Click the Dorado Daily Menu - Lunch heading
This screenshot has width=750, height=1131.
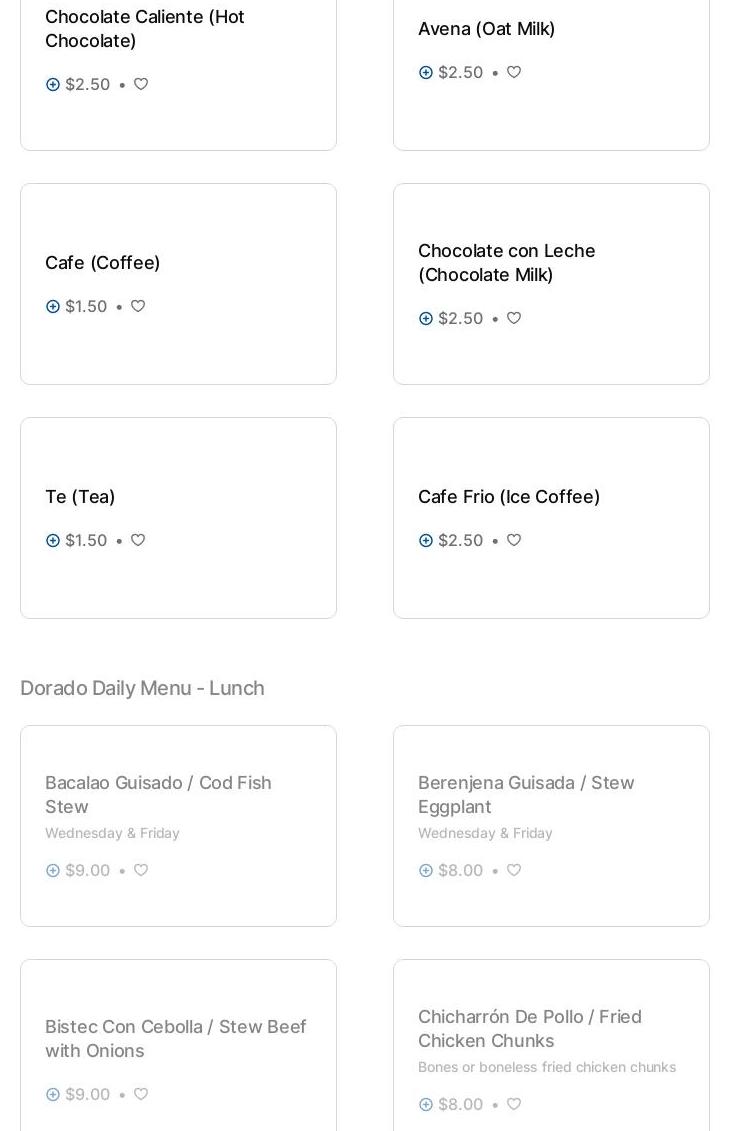(x=142, y=688)
